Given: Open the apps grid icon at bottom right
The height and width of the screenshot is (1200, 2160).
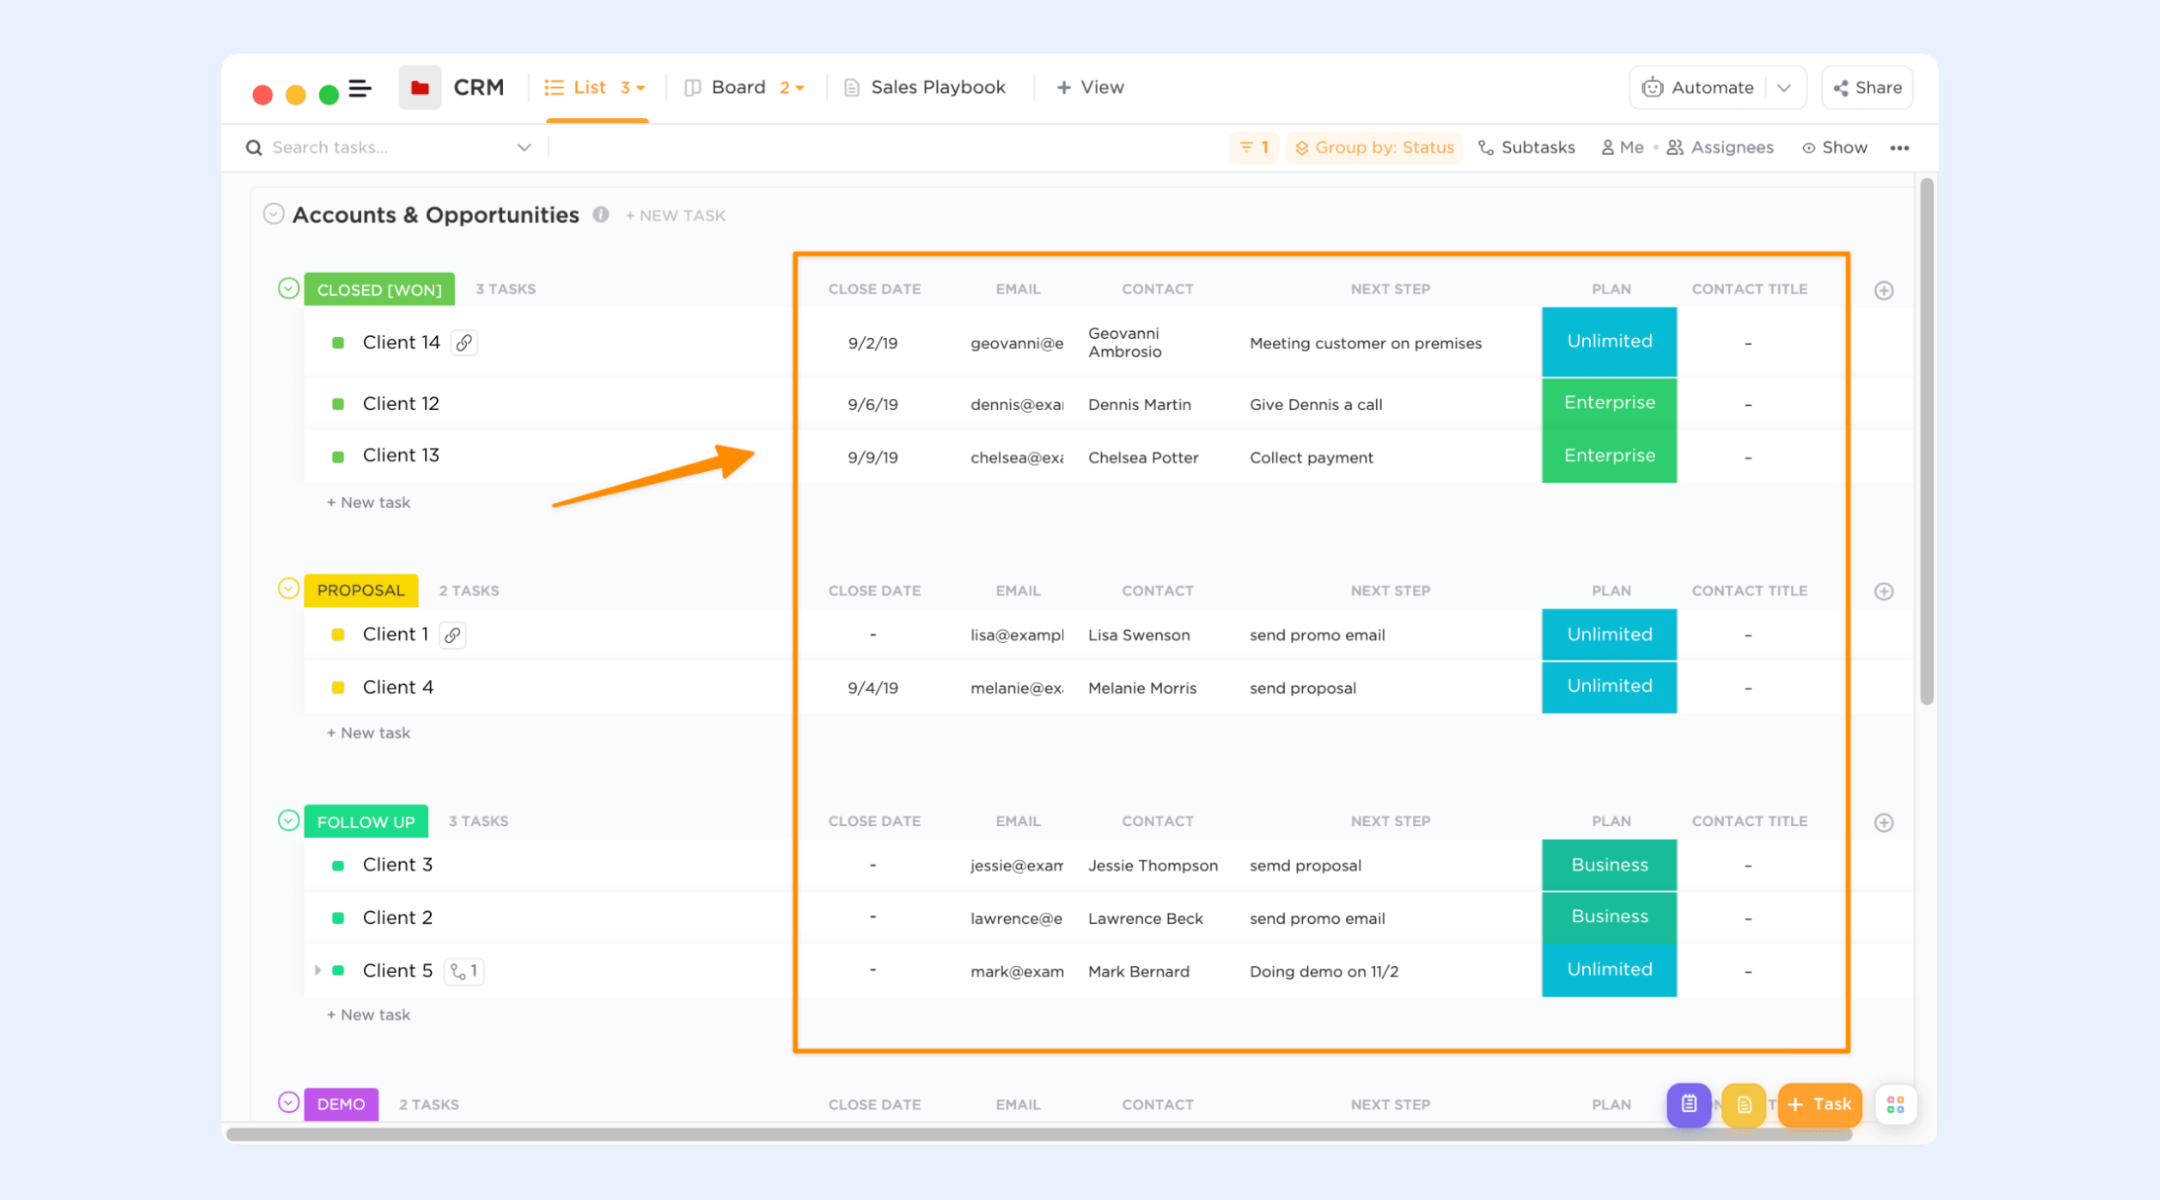Looking at the screenshot, I should point(1895,1104).
